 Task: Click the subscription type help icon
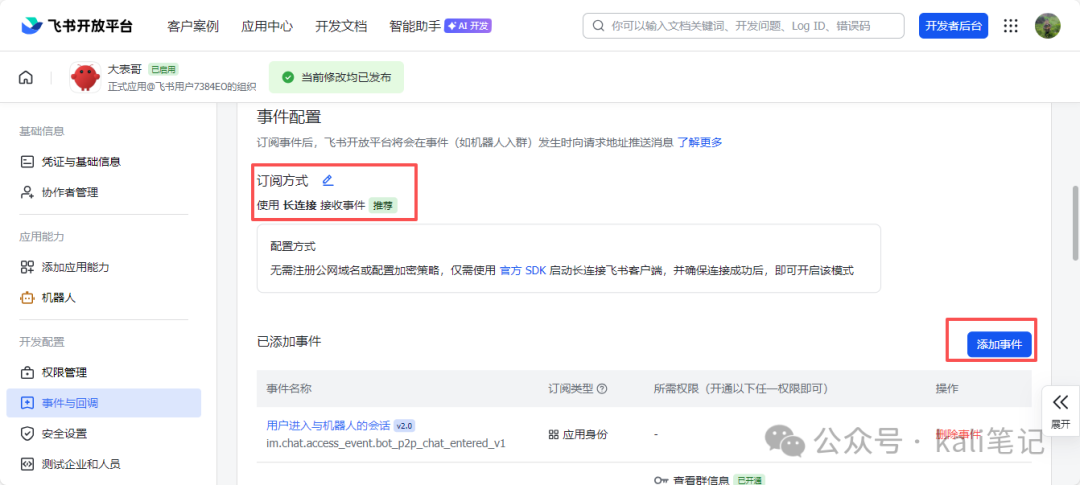(x=602, y=389)
